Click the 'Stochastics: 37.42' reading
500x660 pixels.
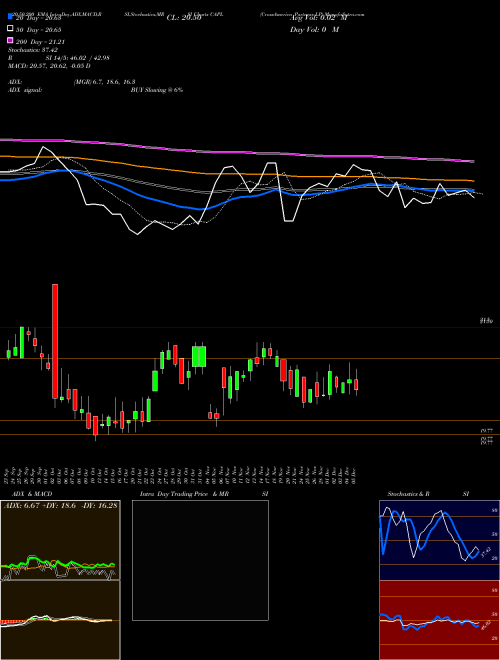33,50
